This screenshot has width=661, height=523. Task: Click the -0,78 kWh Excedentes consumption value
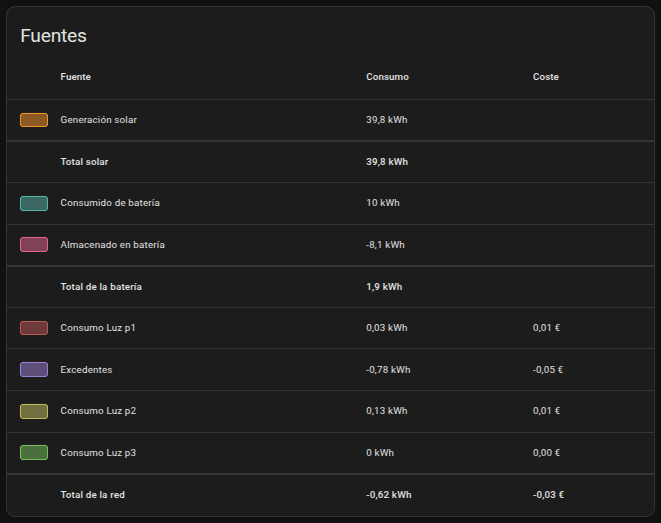click(x=388, y=370)
